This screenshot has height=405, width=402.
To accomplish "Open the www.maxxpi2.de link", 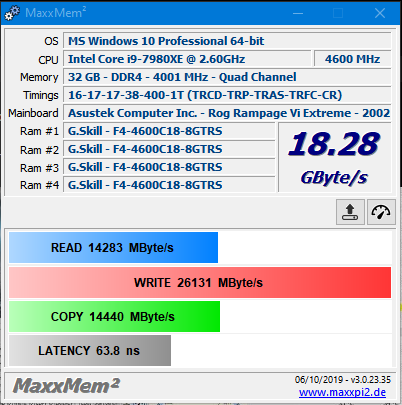I will click(342, 392).
